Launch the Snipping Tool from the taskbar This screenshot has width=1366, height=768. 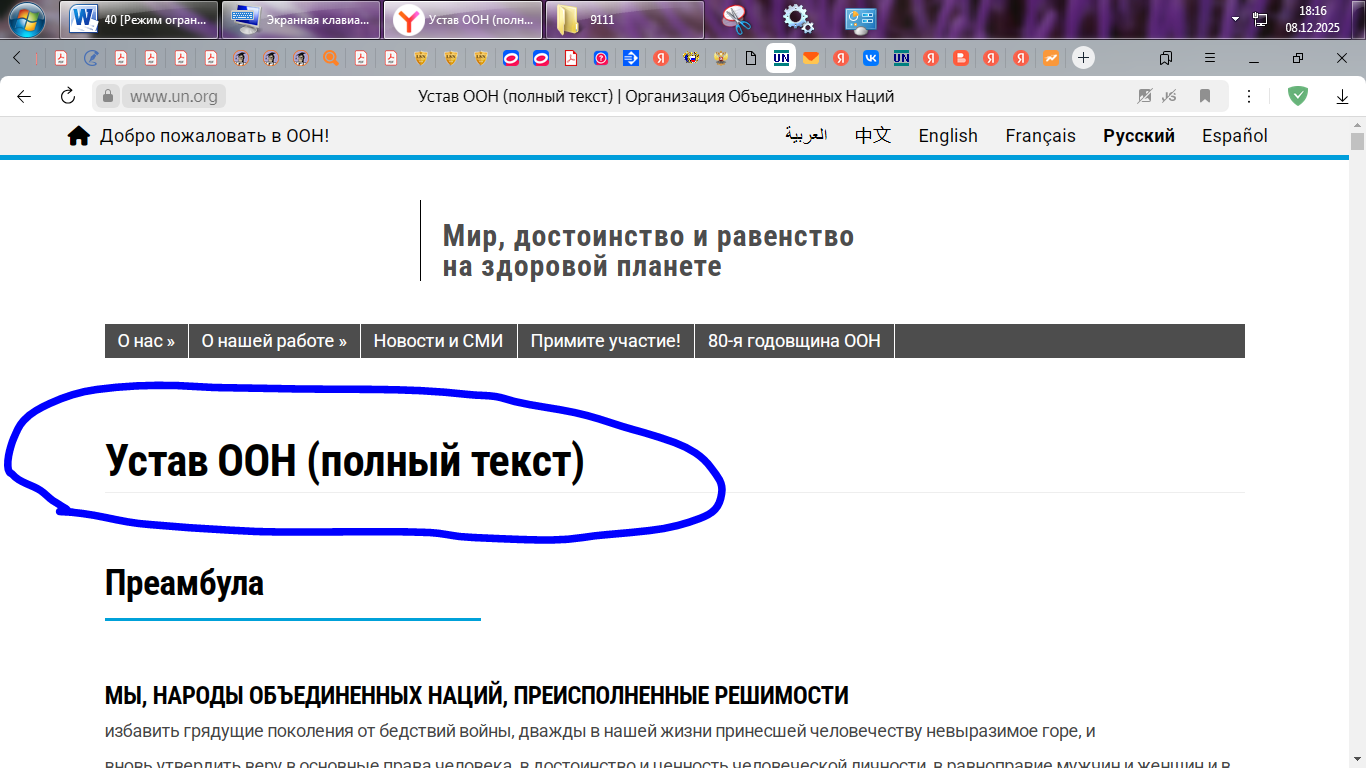click(x=737, y=19)
